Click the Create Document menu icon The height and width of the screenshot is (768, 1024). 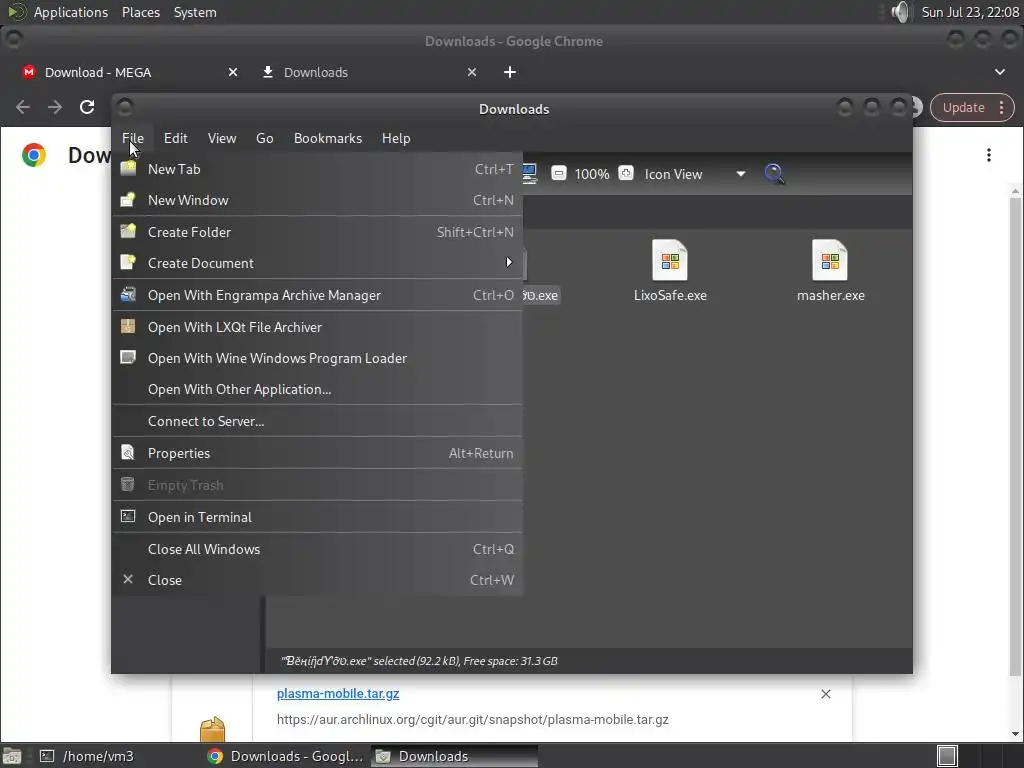point(128,263)
